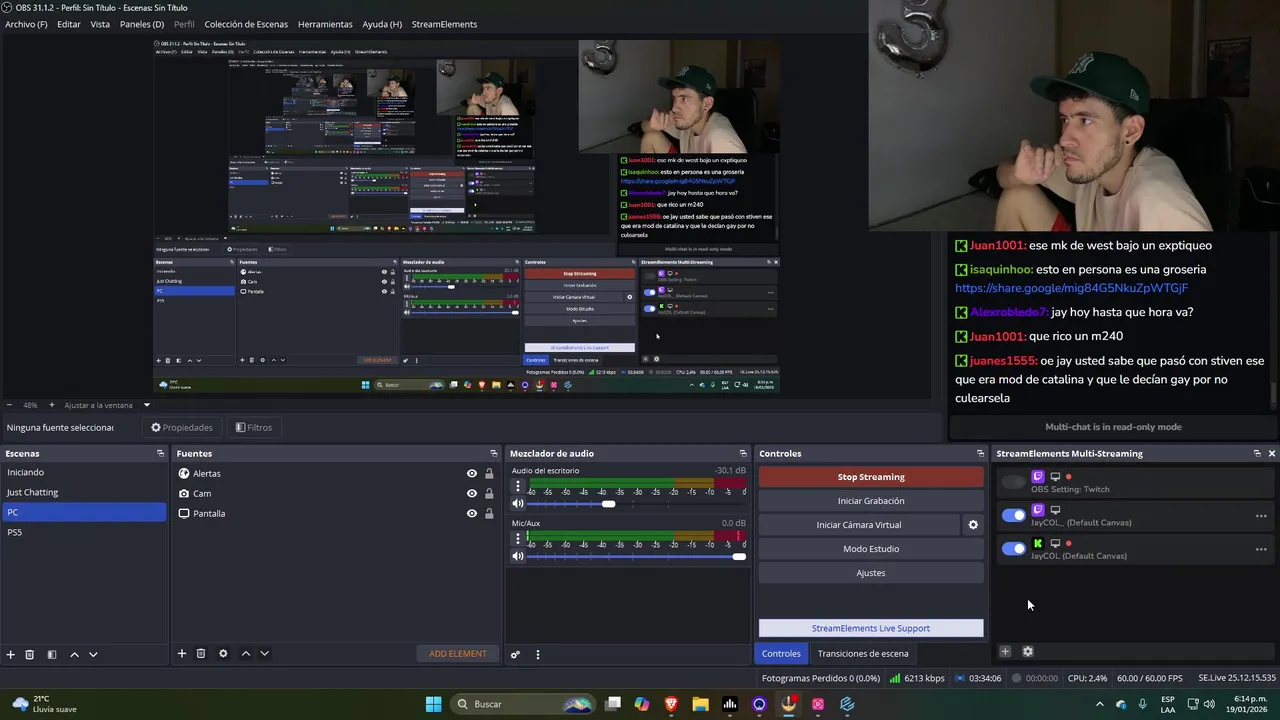Open more options for JayCOL Kick output
The height and width of the screenshot is (720, 1280).
(1261, 549)
